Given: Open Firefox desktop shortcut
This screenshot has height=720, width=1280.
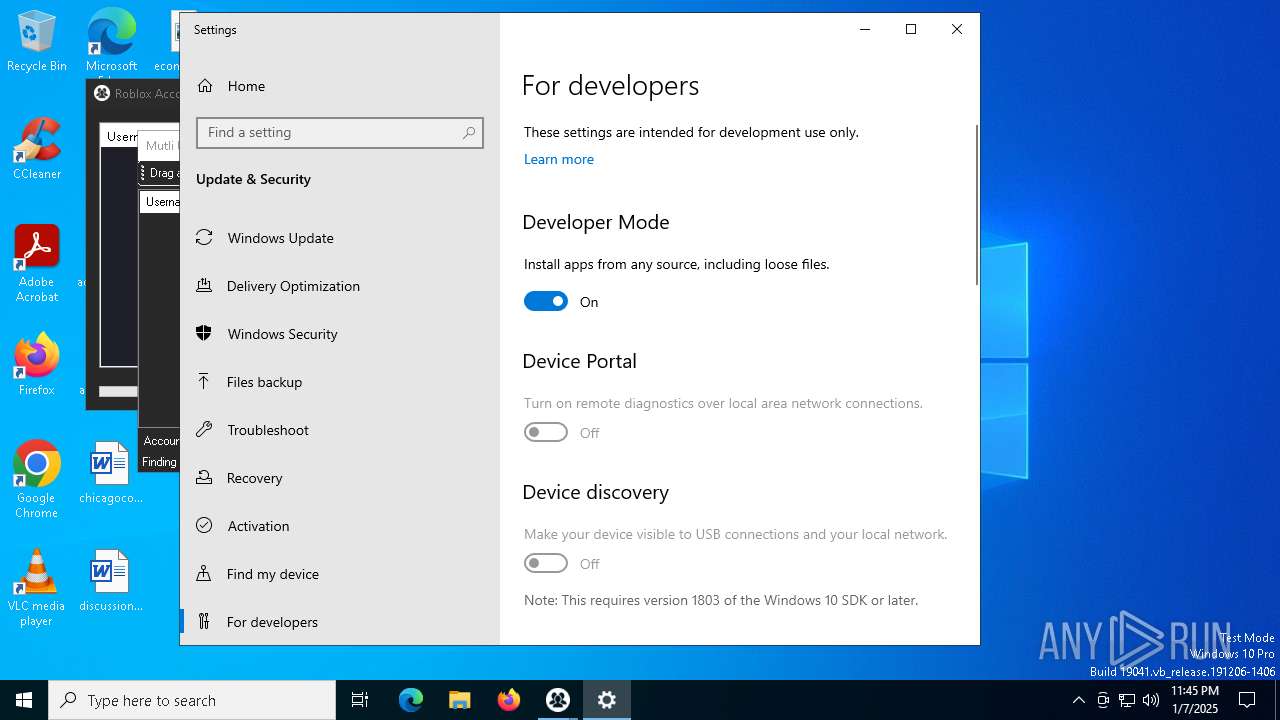Looking at the screenshot, I should pyautogui.click(x=37, y=364).
